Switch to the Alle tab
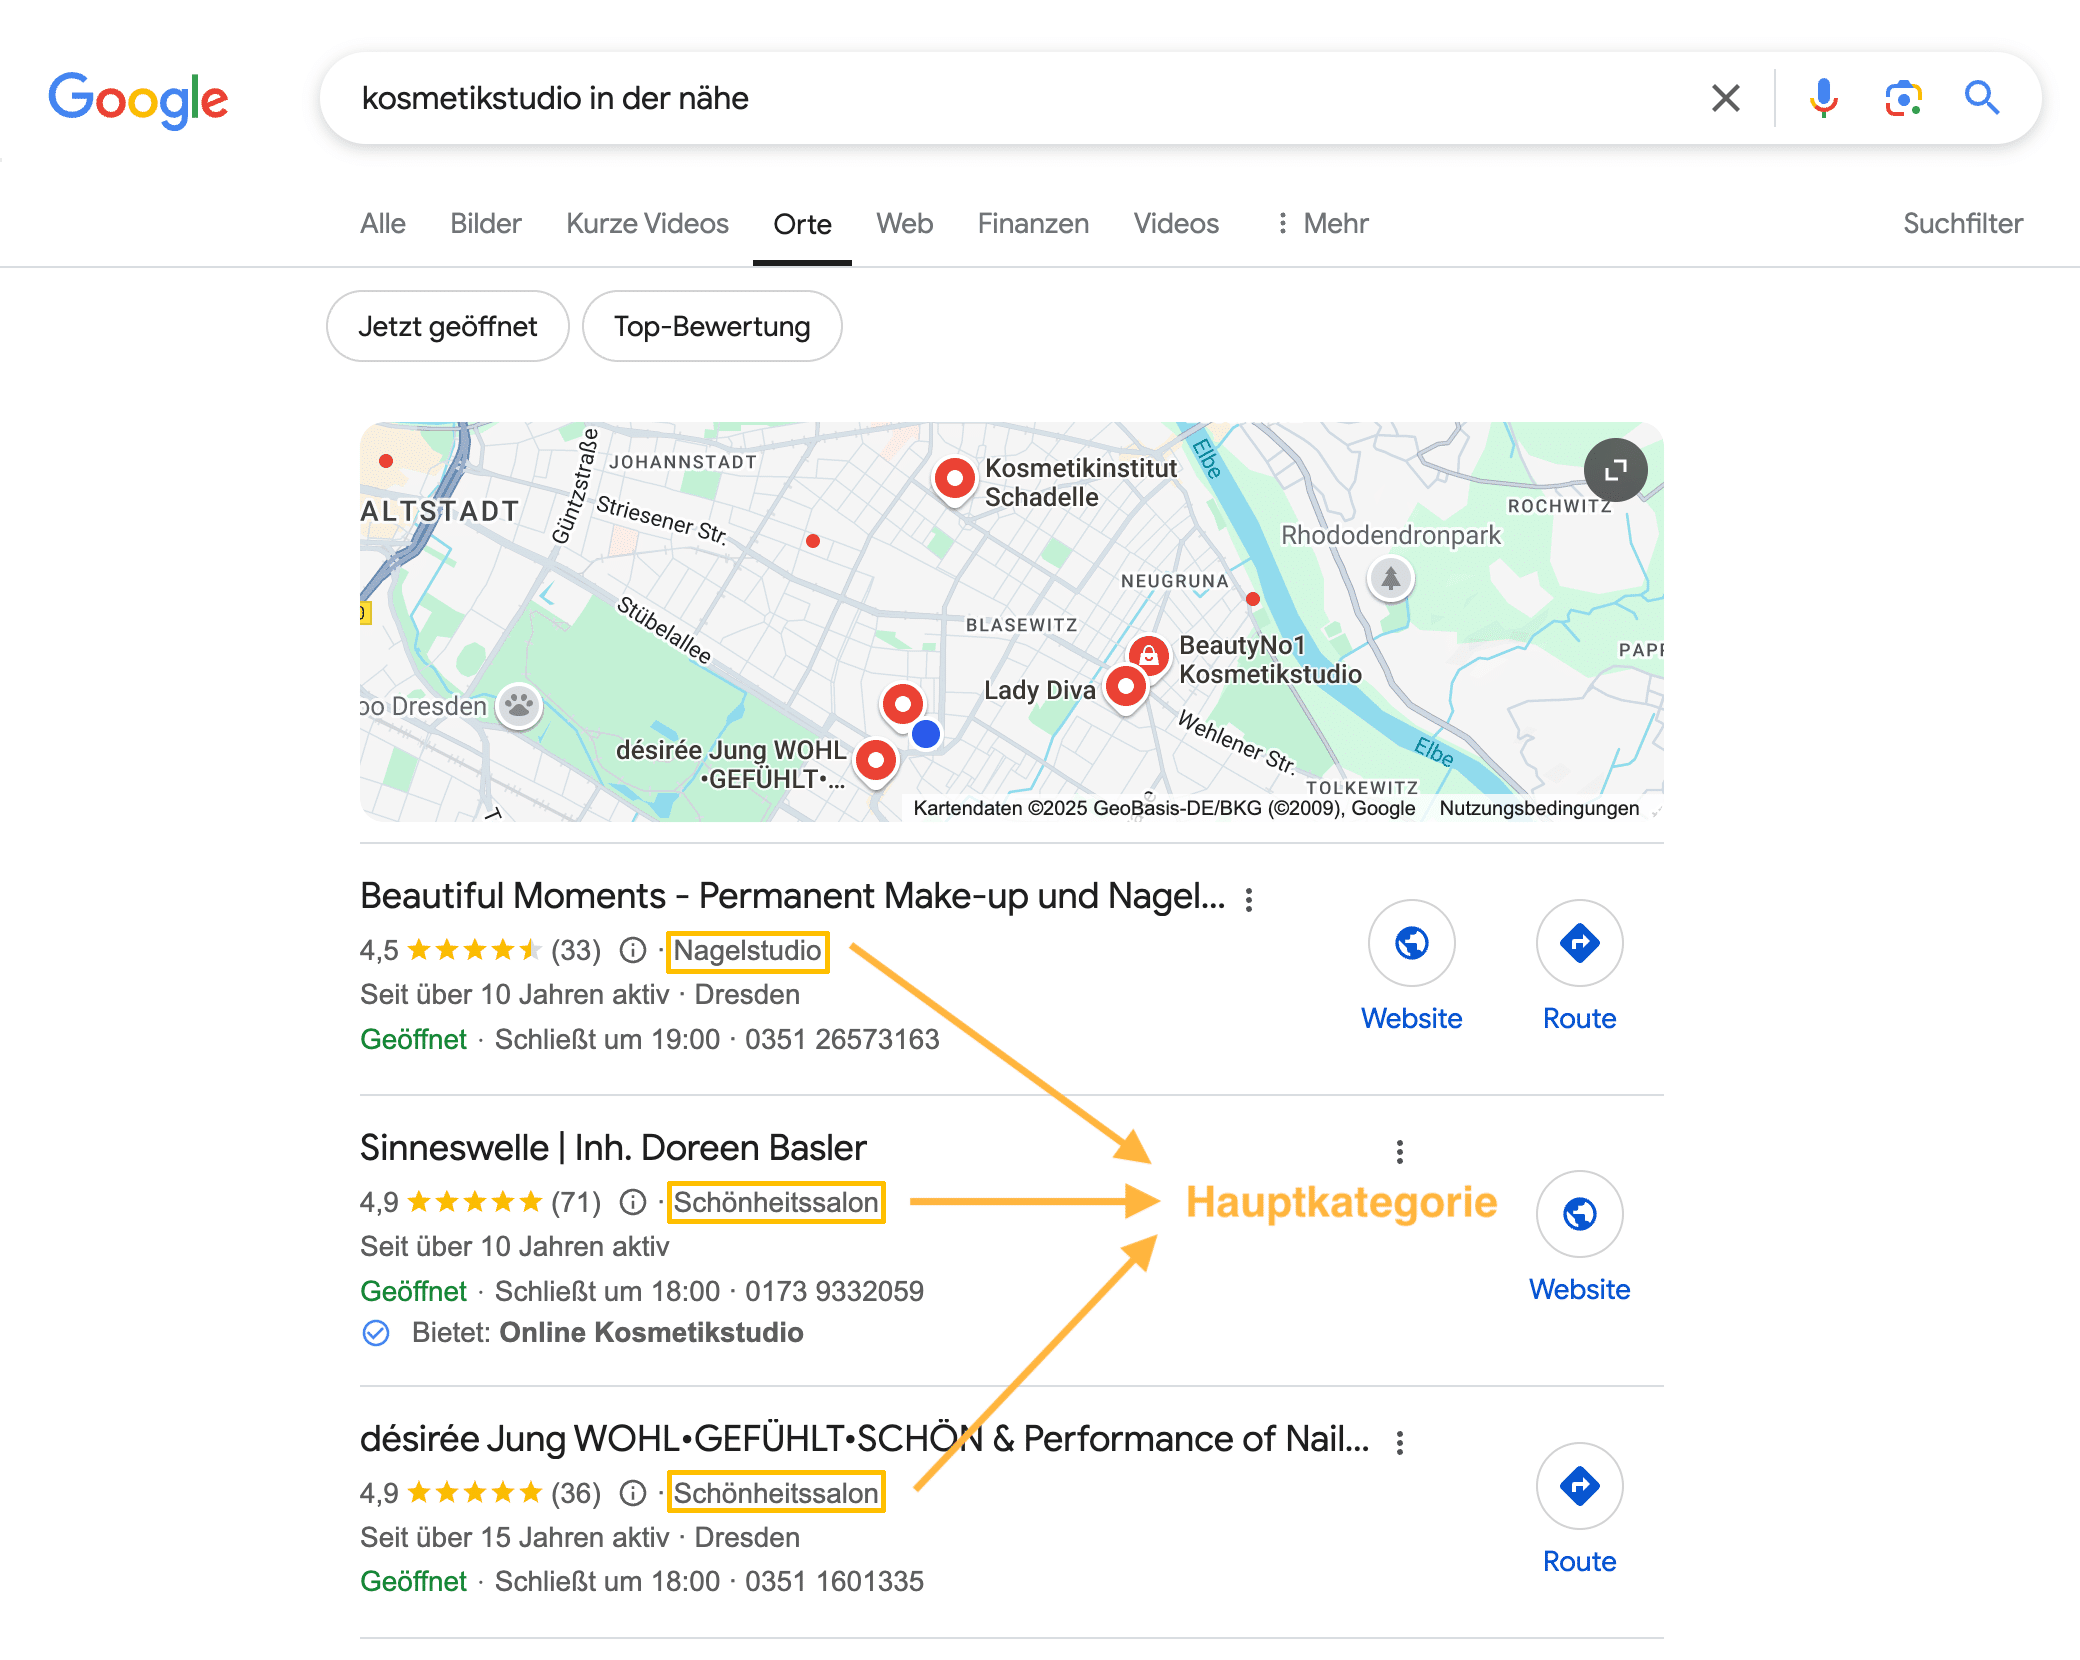Viewport: 2080px width, 1660px height. (383, 223)
